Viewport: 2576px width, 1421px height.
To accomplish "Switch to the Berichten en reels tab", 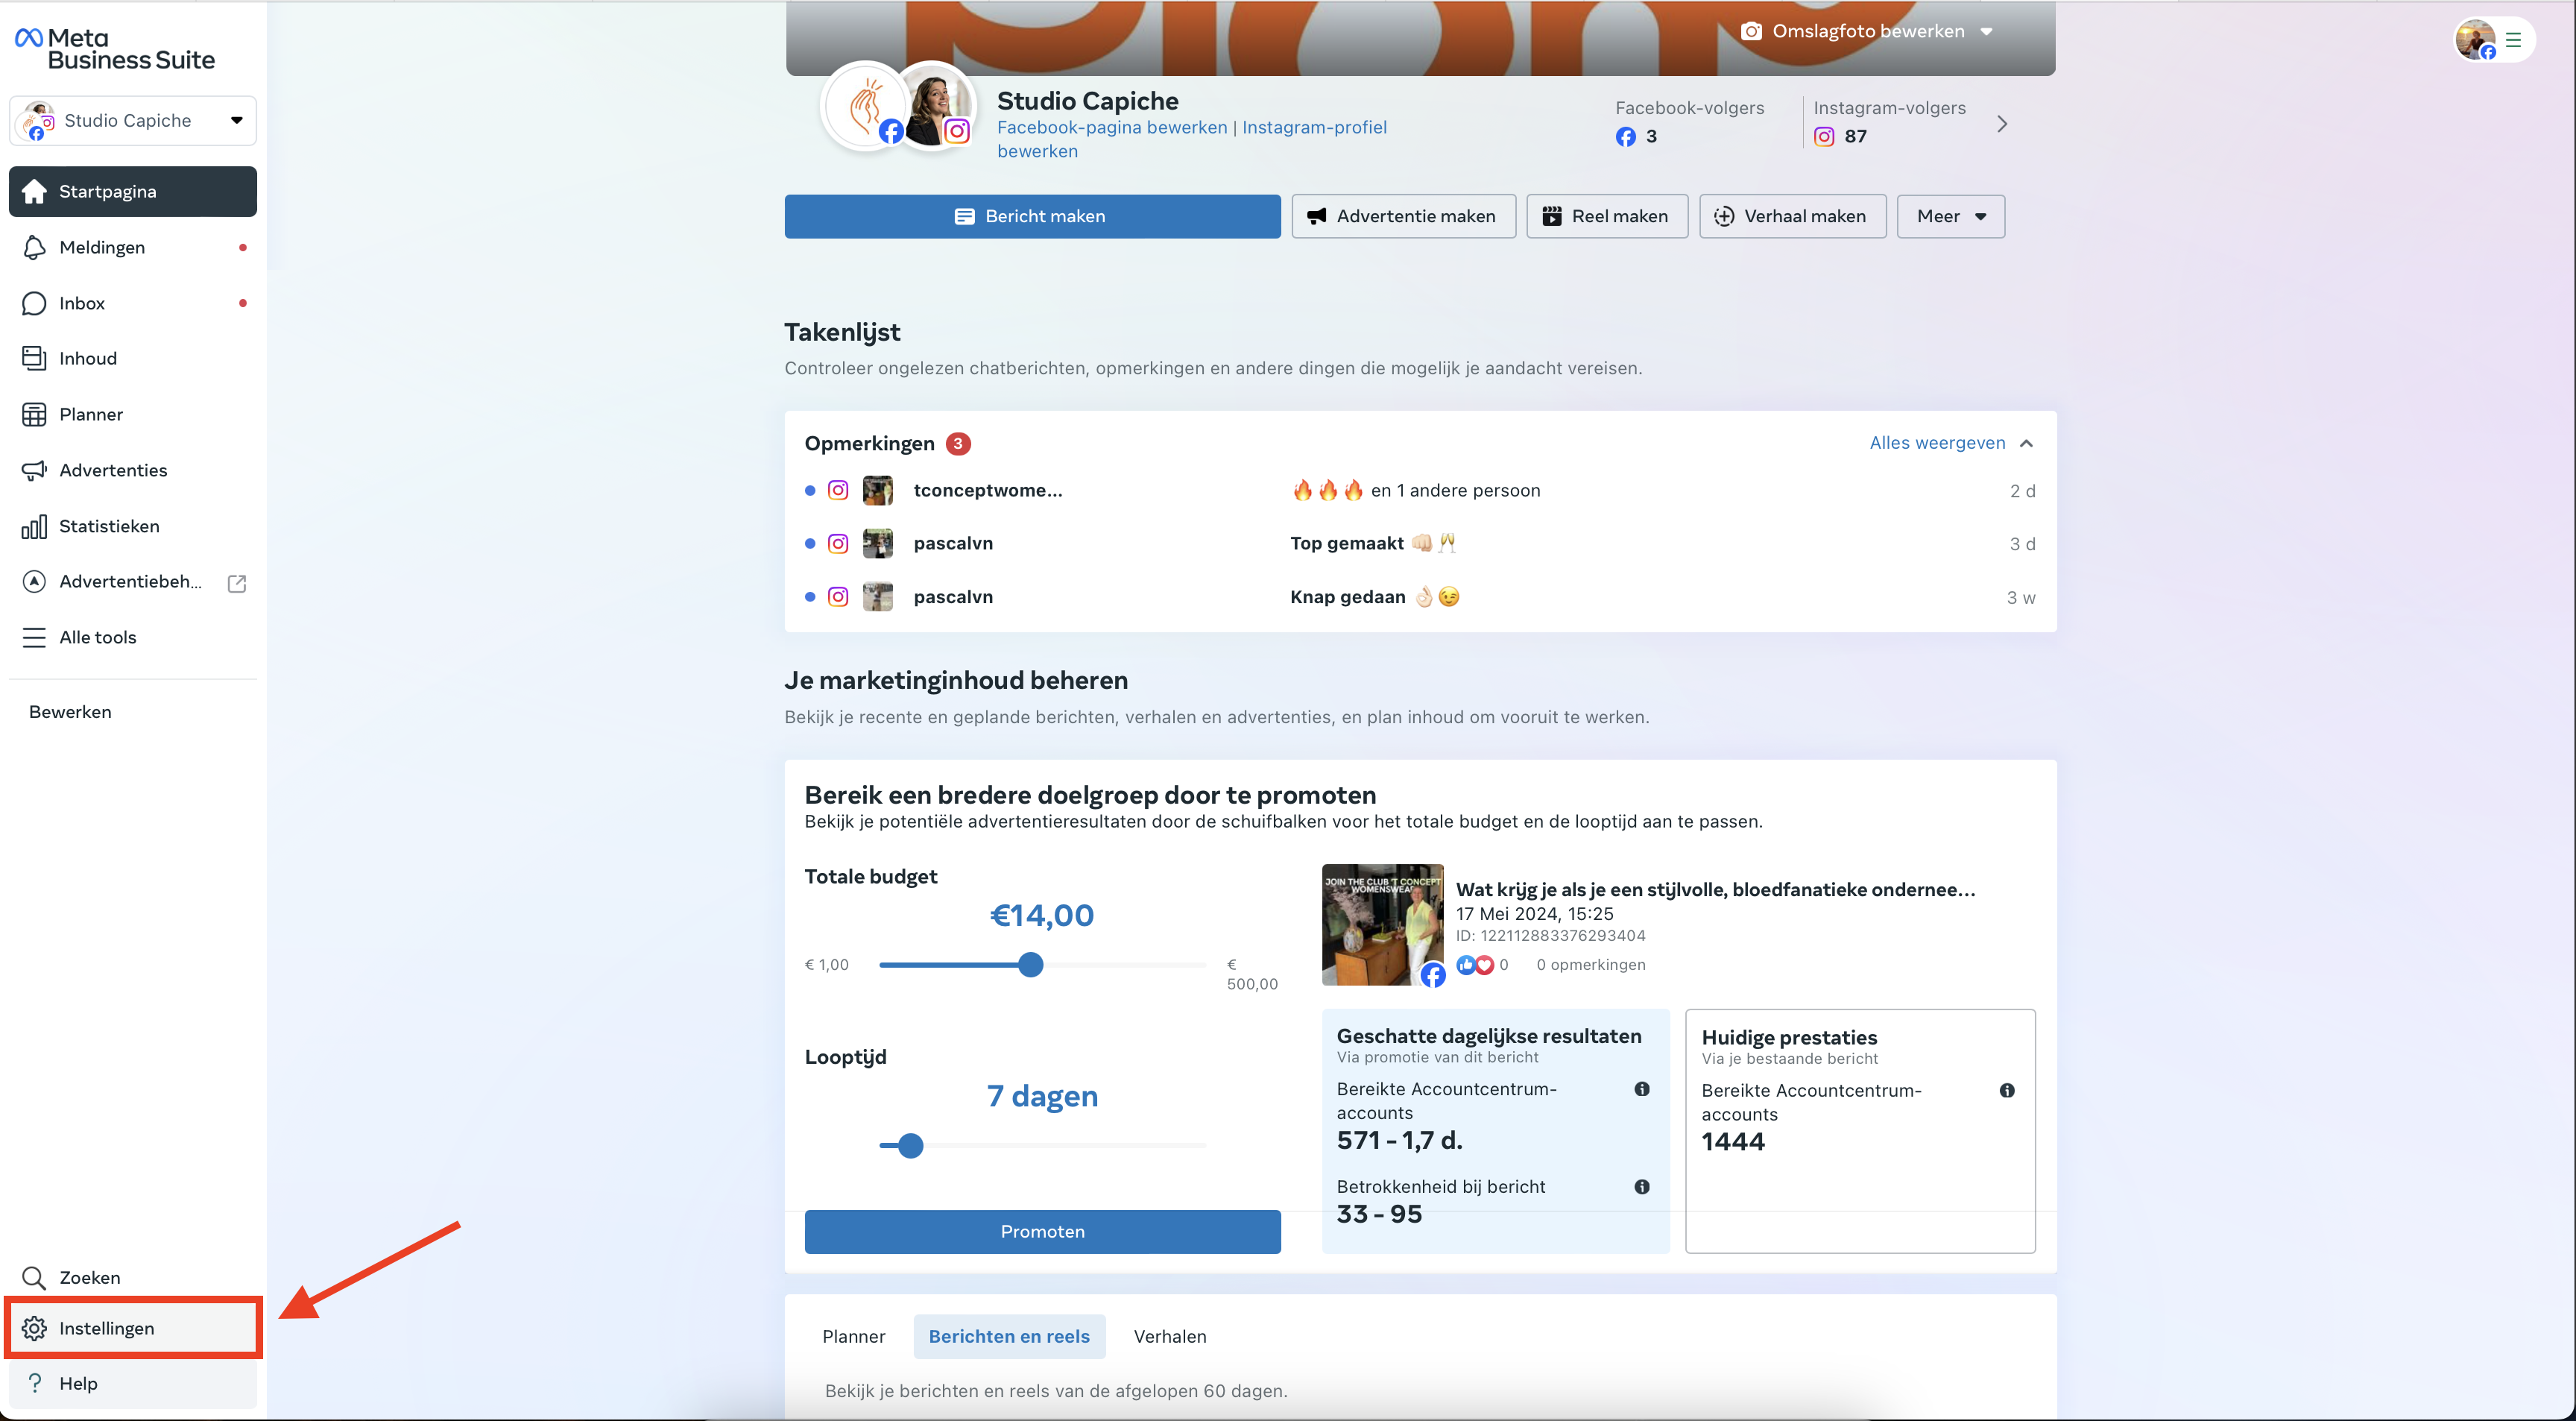I will (x=1009, y=1336).
